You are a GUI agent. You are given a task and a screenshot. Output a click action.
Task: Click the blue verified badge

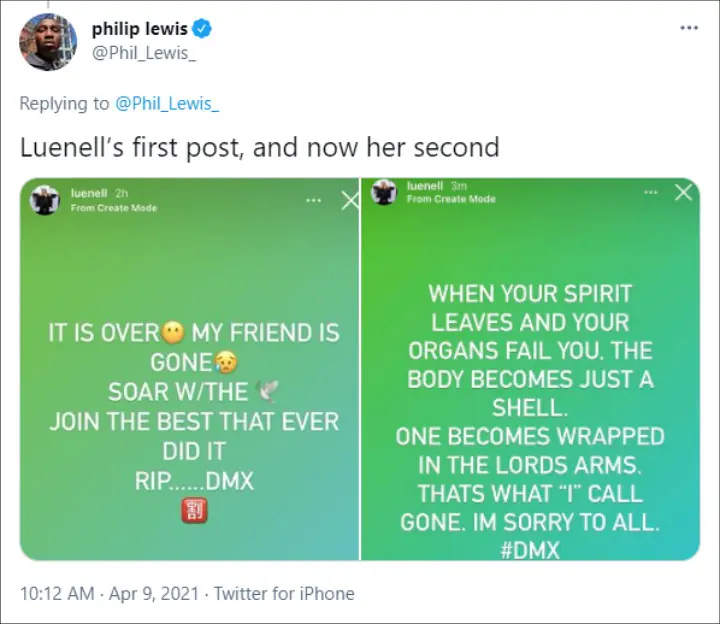tap(195, 29)
